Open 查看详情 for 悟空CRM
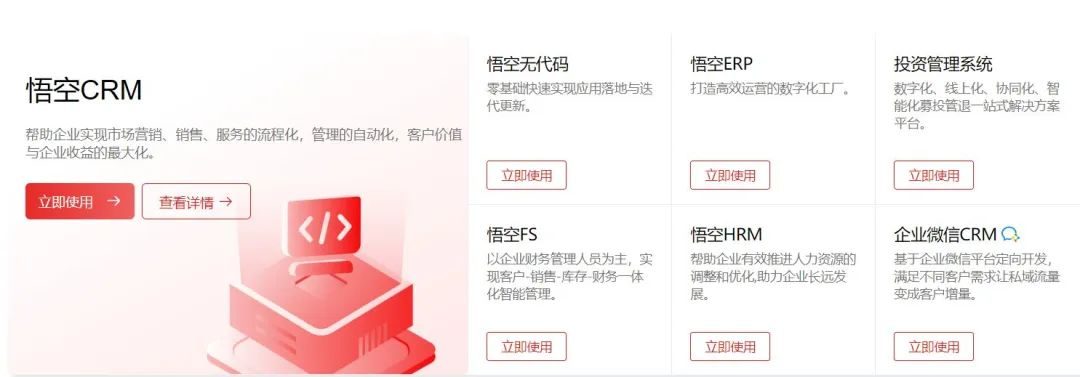Viewport: 1080px width, 377px height. 196,201
